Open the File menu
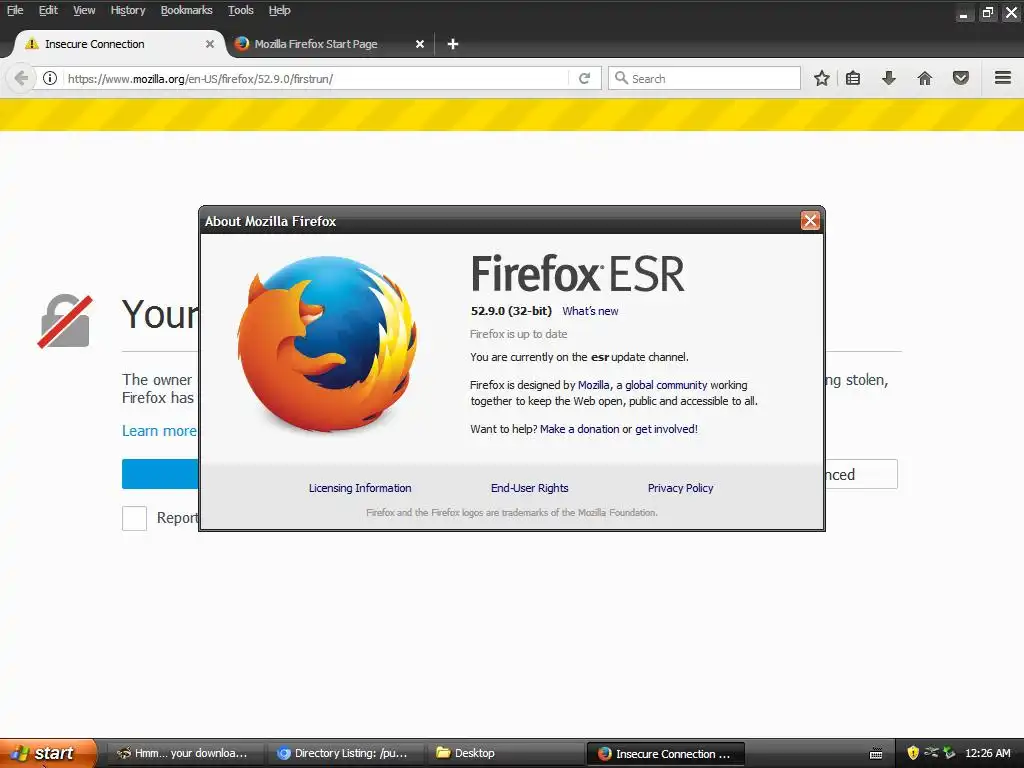Screen dimensions: 1024x768 click(x=15, y=10)
